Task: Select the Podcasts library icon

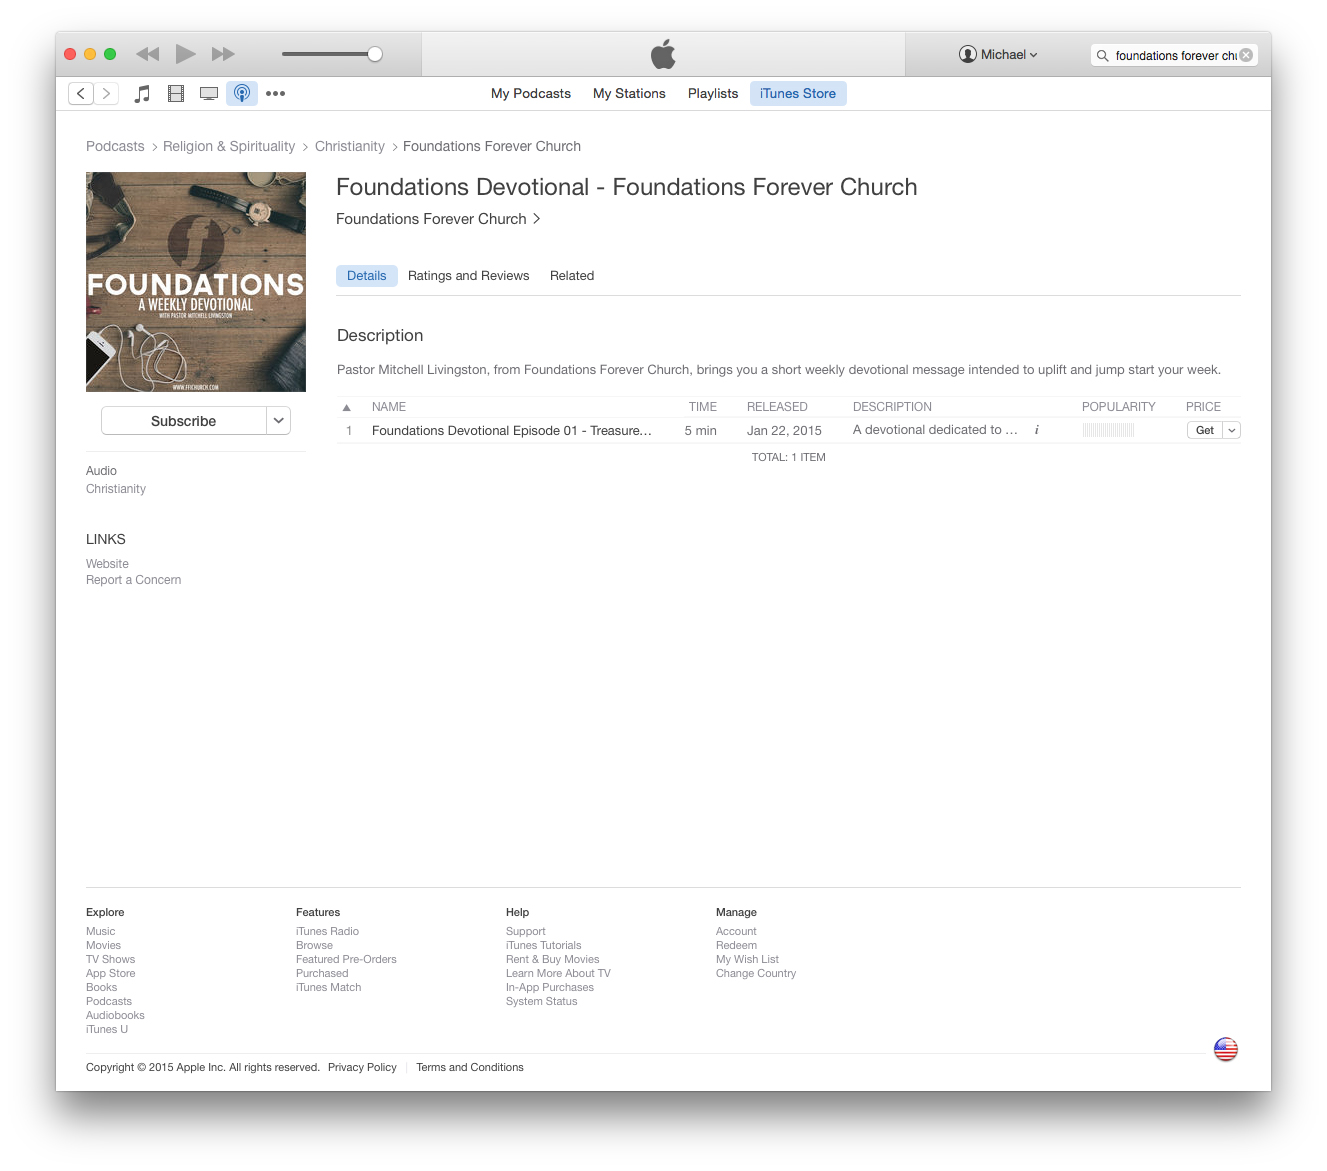Action: (242, 93)
